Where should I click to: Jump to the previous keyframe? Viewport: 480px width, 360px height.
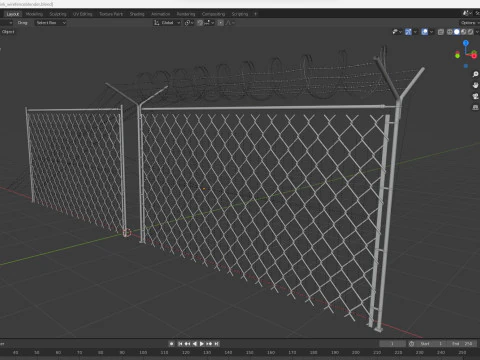pyautogui.click(x=187, y=344)
